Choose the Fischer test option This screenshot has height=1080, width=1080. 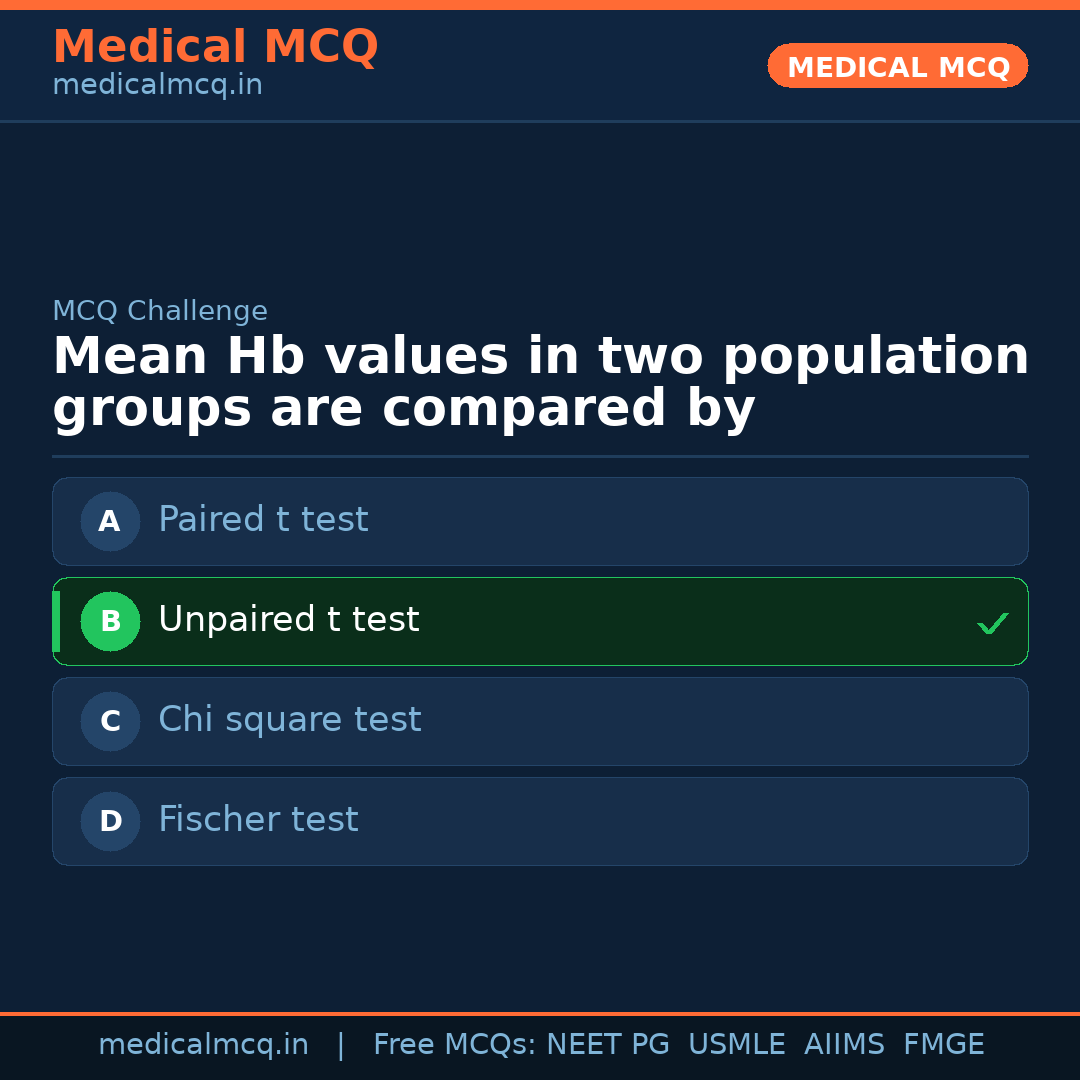click(258, 820)
